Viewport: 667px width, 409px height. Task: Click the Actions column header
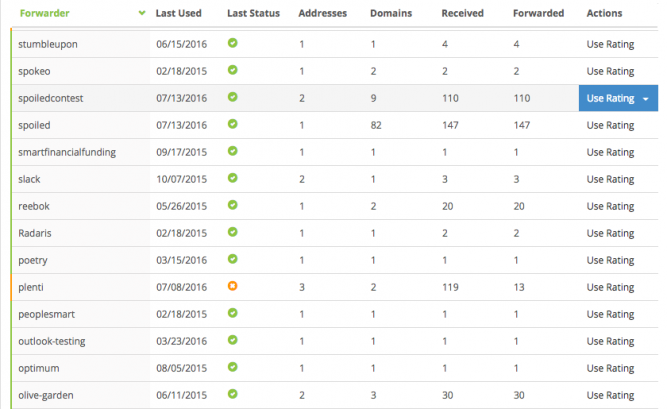(x=604, y=13)
